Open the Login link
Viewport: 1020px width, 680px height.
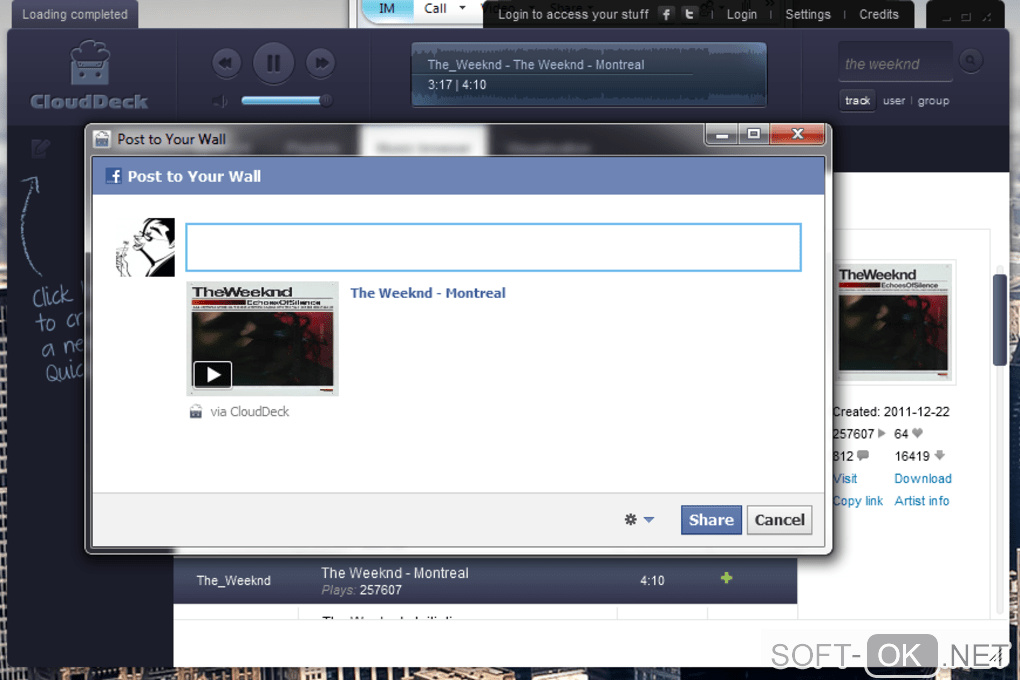point(742,14)
